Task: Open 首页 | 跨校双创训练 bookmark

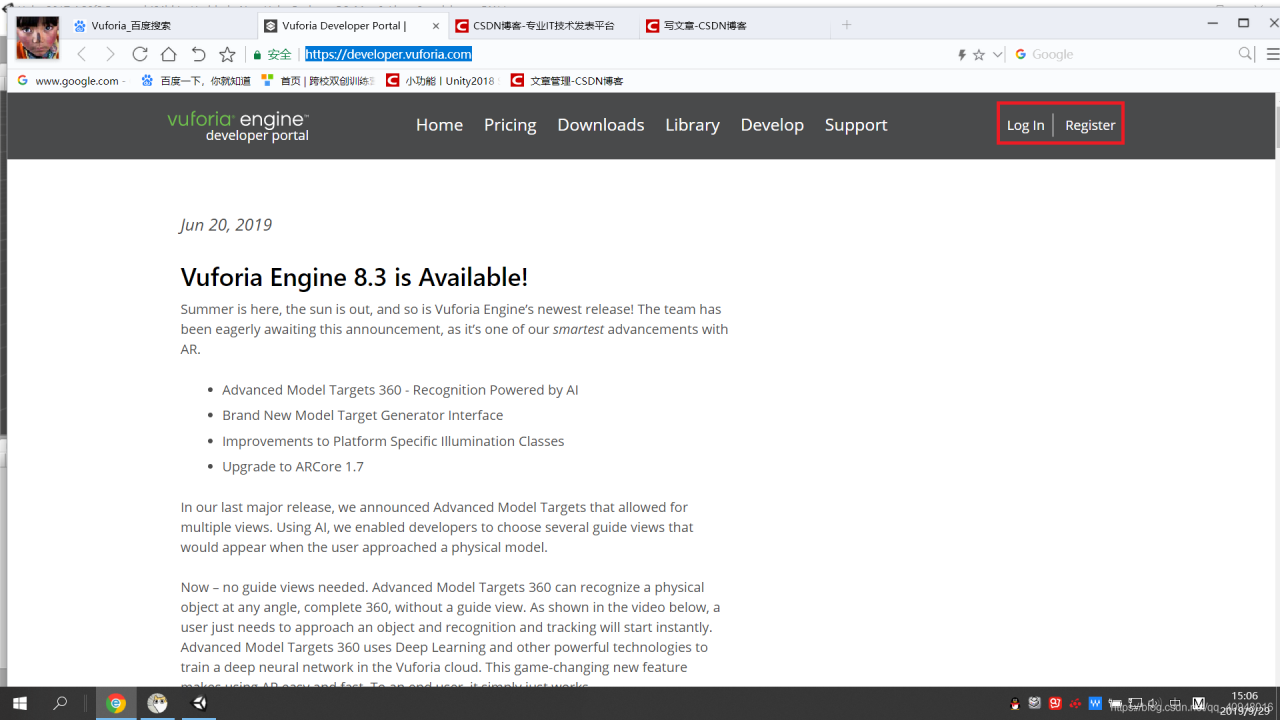Action: (318, 81)
